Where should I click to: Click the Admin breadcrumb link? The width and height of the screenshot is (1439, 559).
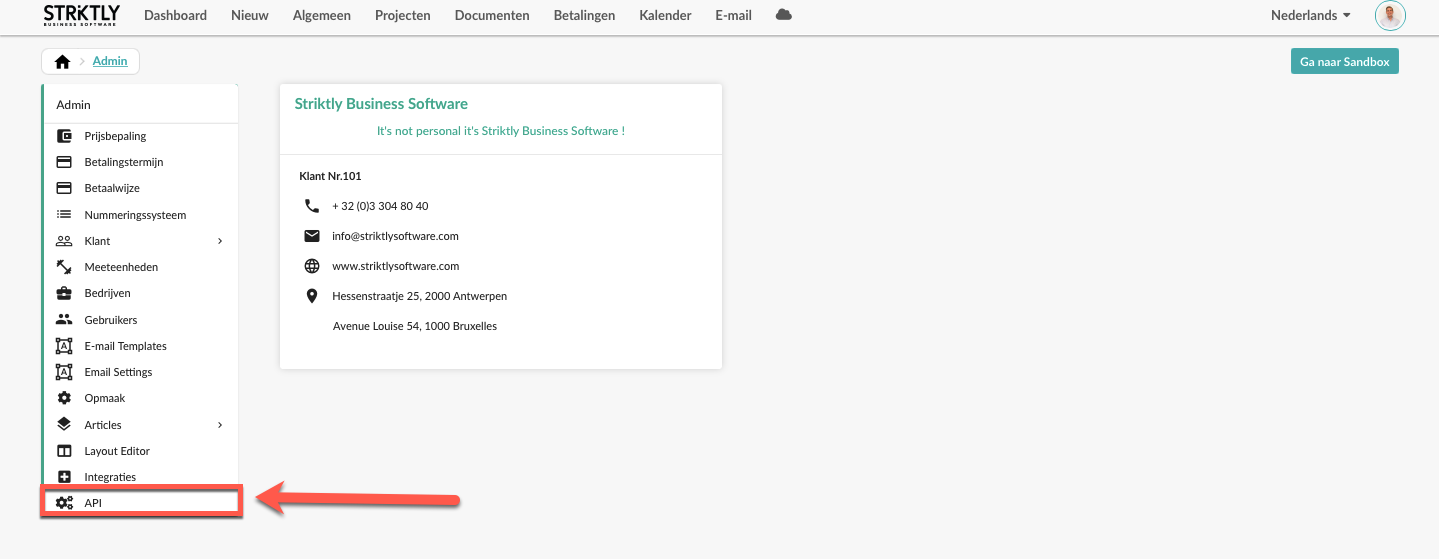pyautogui.click(x=110, y=61)
